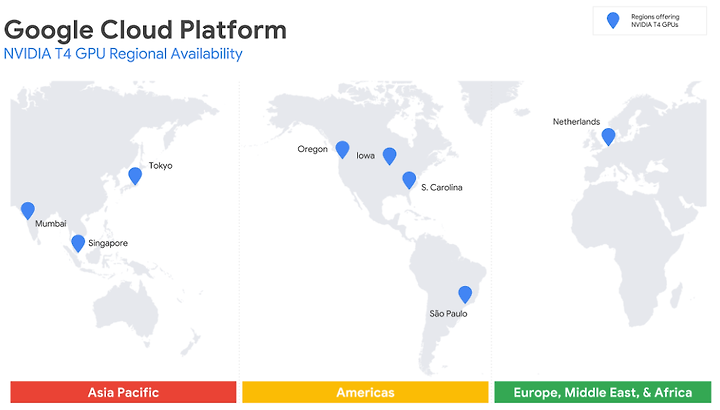720x410 pixels.
Task: Click the São Paulo map pin
Action: click(x=465, y=294)
